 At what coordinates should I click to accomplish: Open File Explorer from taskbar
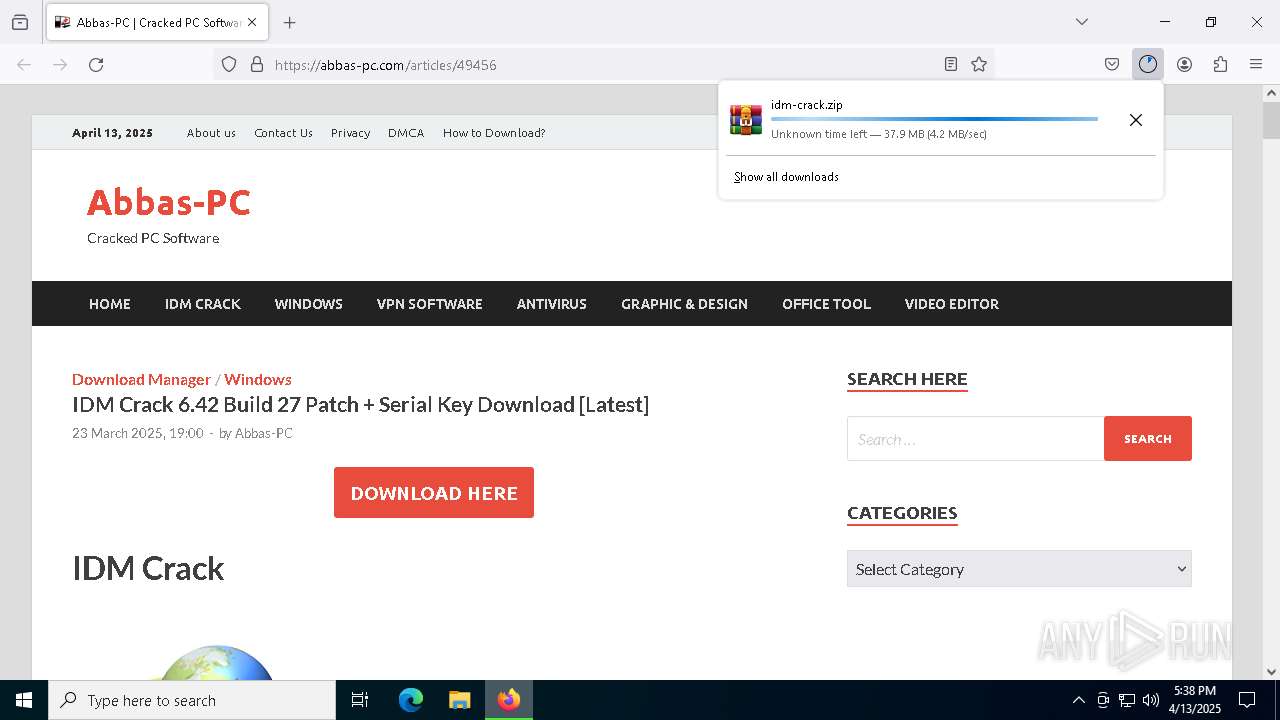tap(459, 700)
